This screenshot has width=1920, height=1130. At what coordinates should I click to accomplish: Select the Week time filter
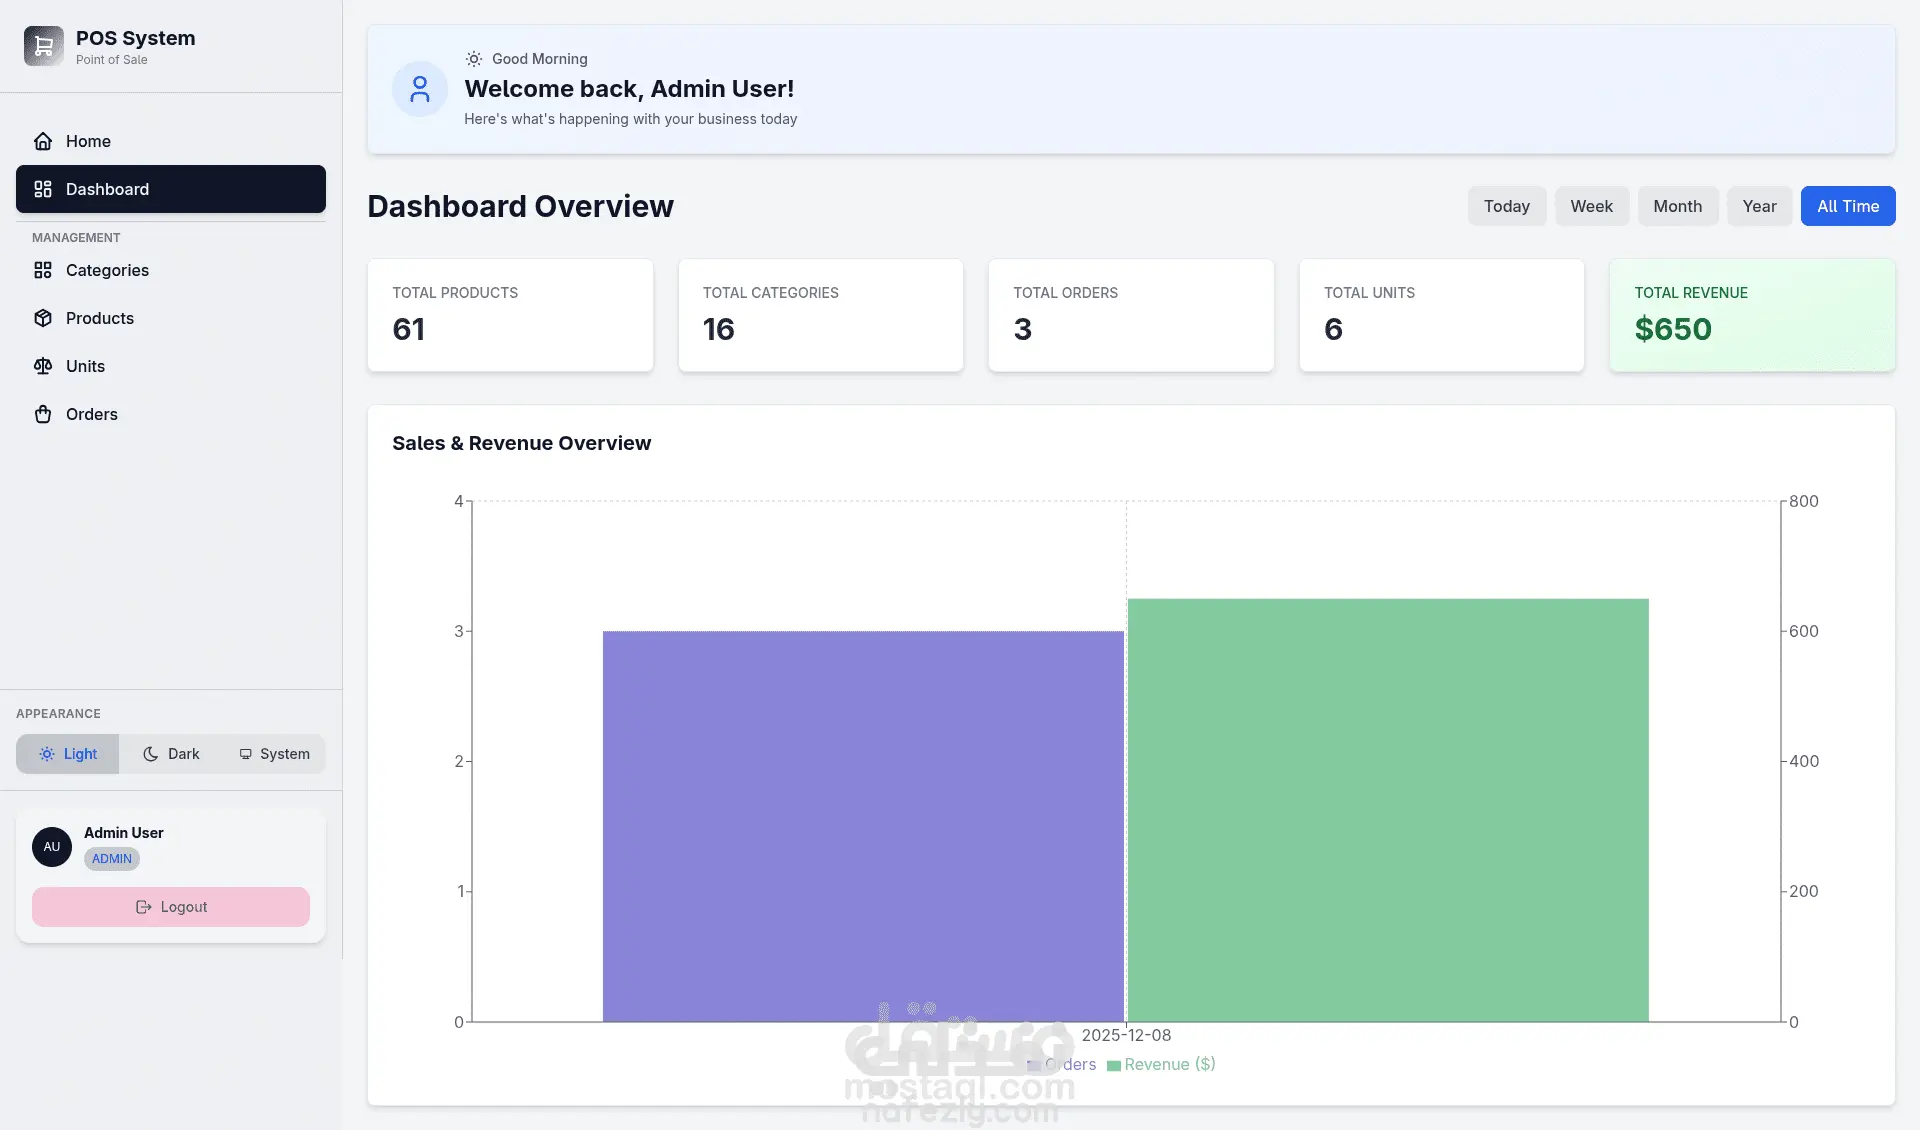[1591, 206]
